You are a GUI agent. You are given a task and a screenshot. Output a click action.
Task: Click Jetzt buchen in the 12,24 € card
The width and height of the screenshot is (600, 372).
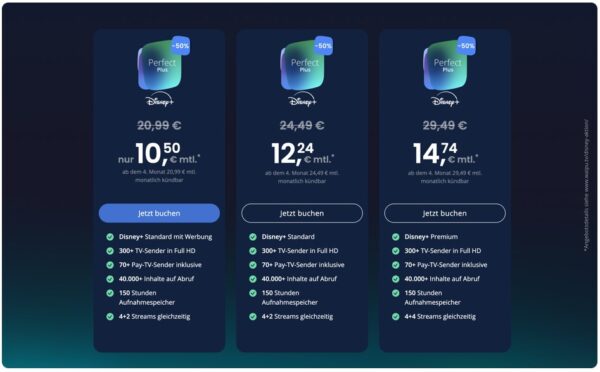(302, 213)
